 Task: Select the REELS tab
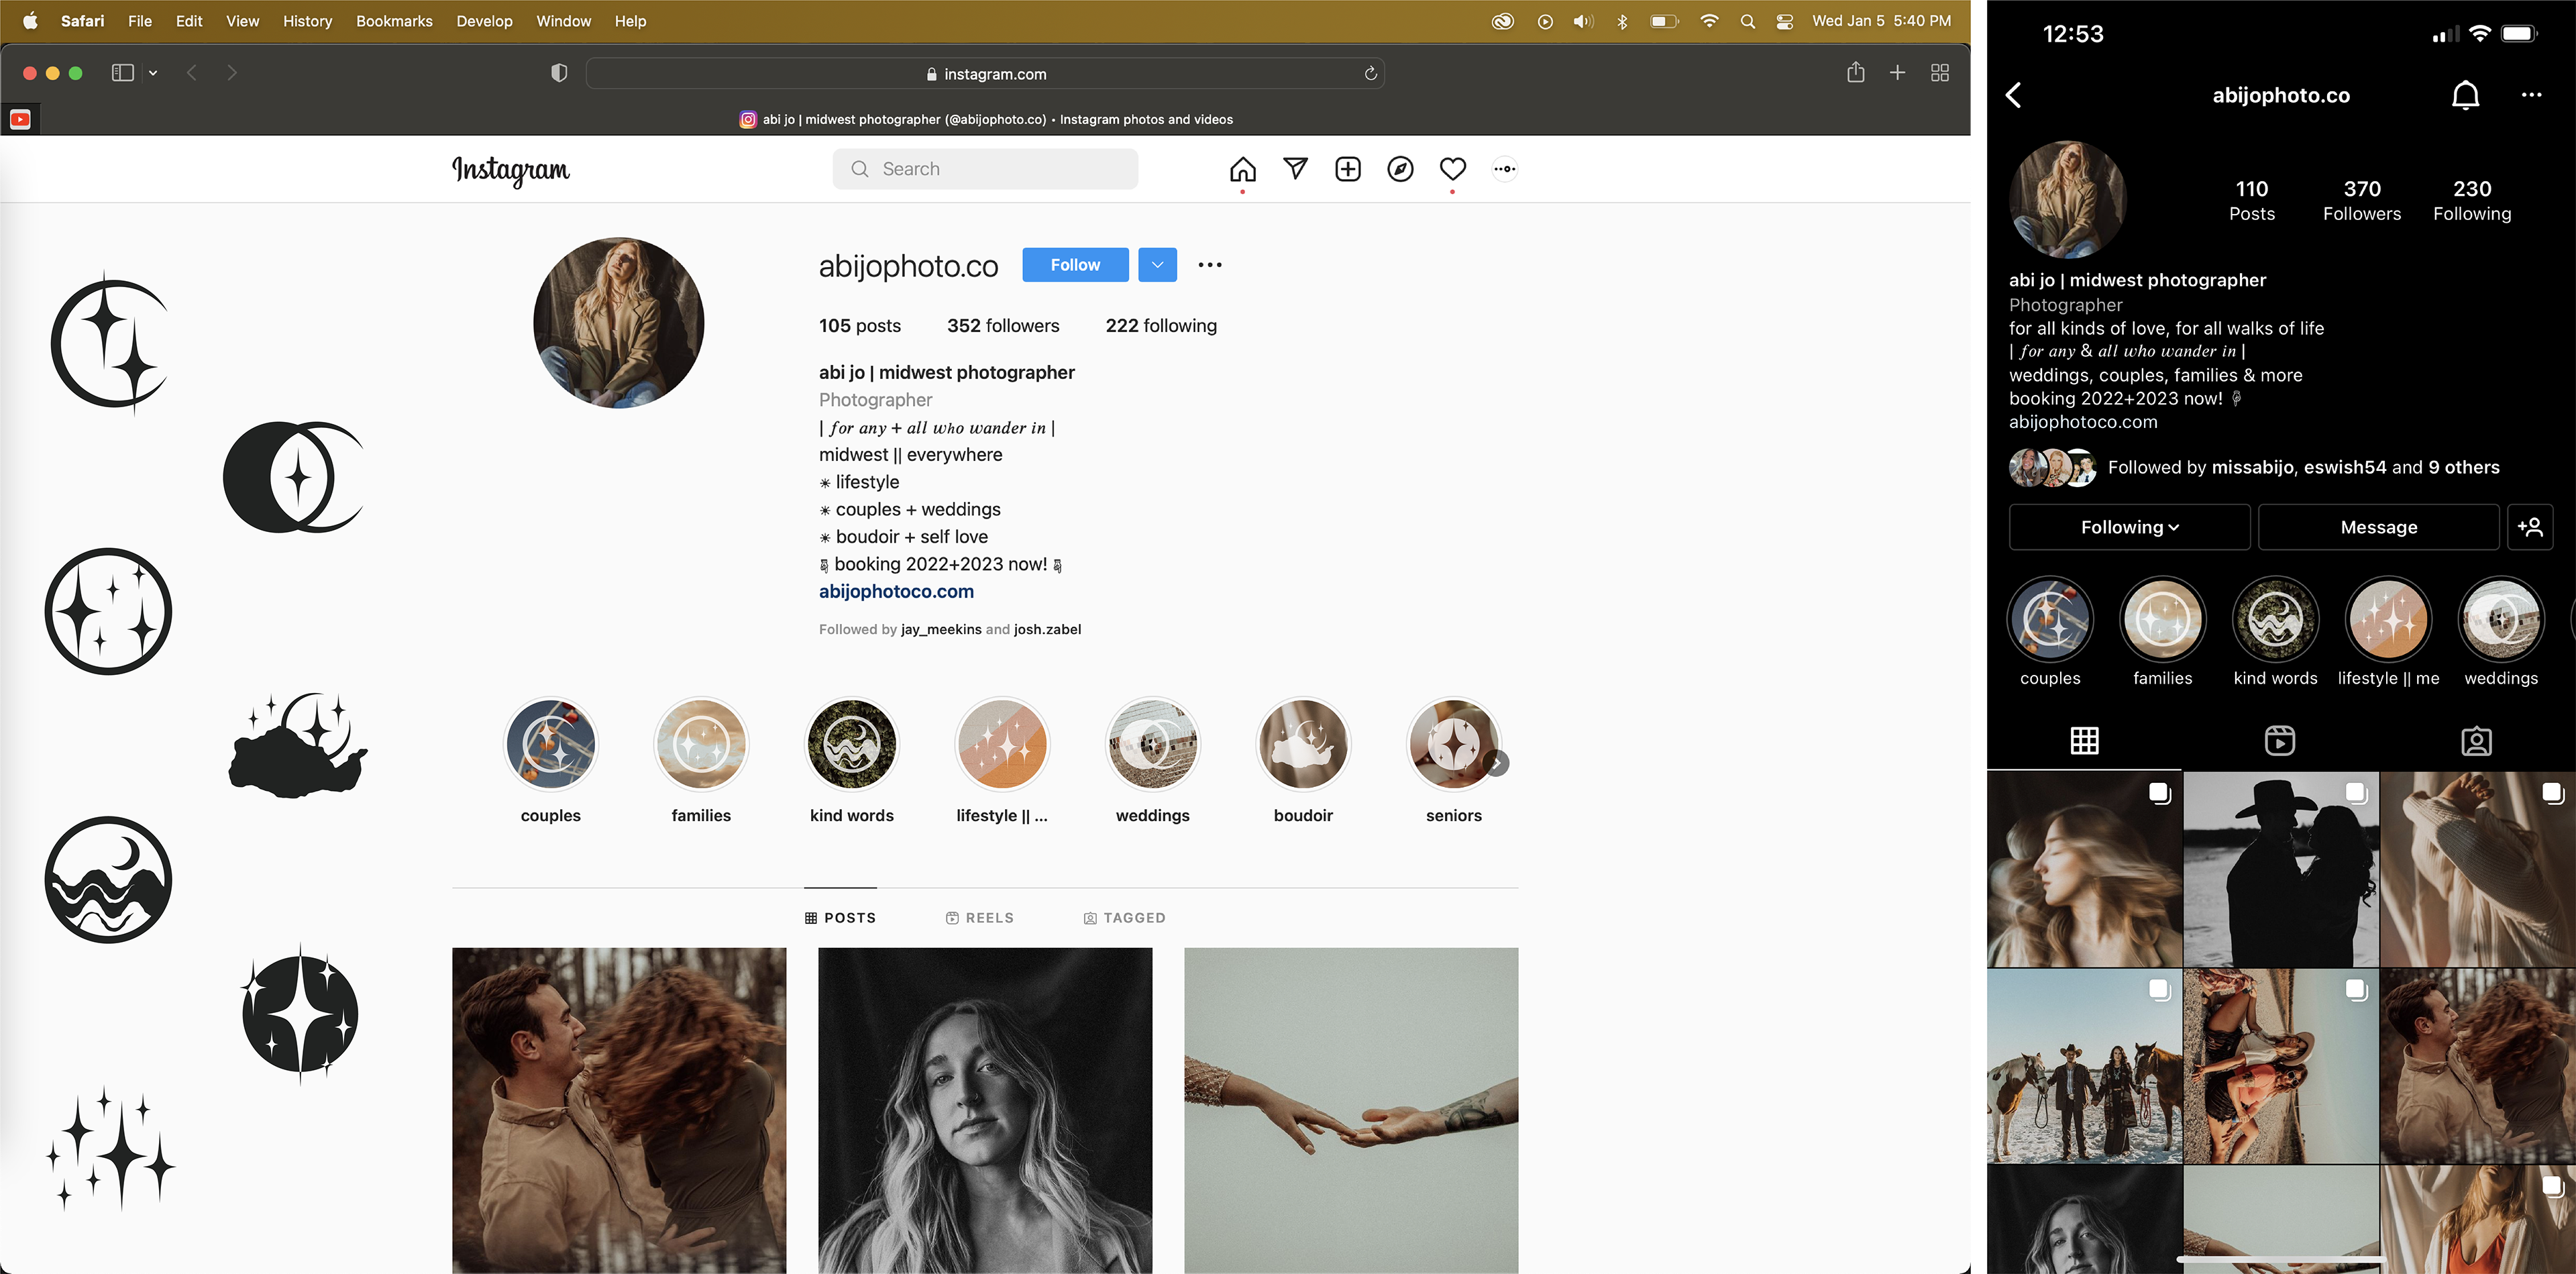pos(979,918)
